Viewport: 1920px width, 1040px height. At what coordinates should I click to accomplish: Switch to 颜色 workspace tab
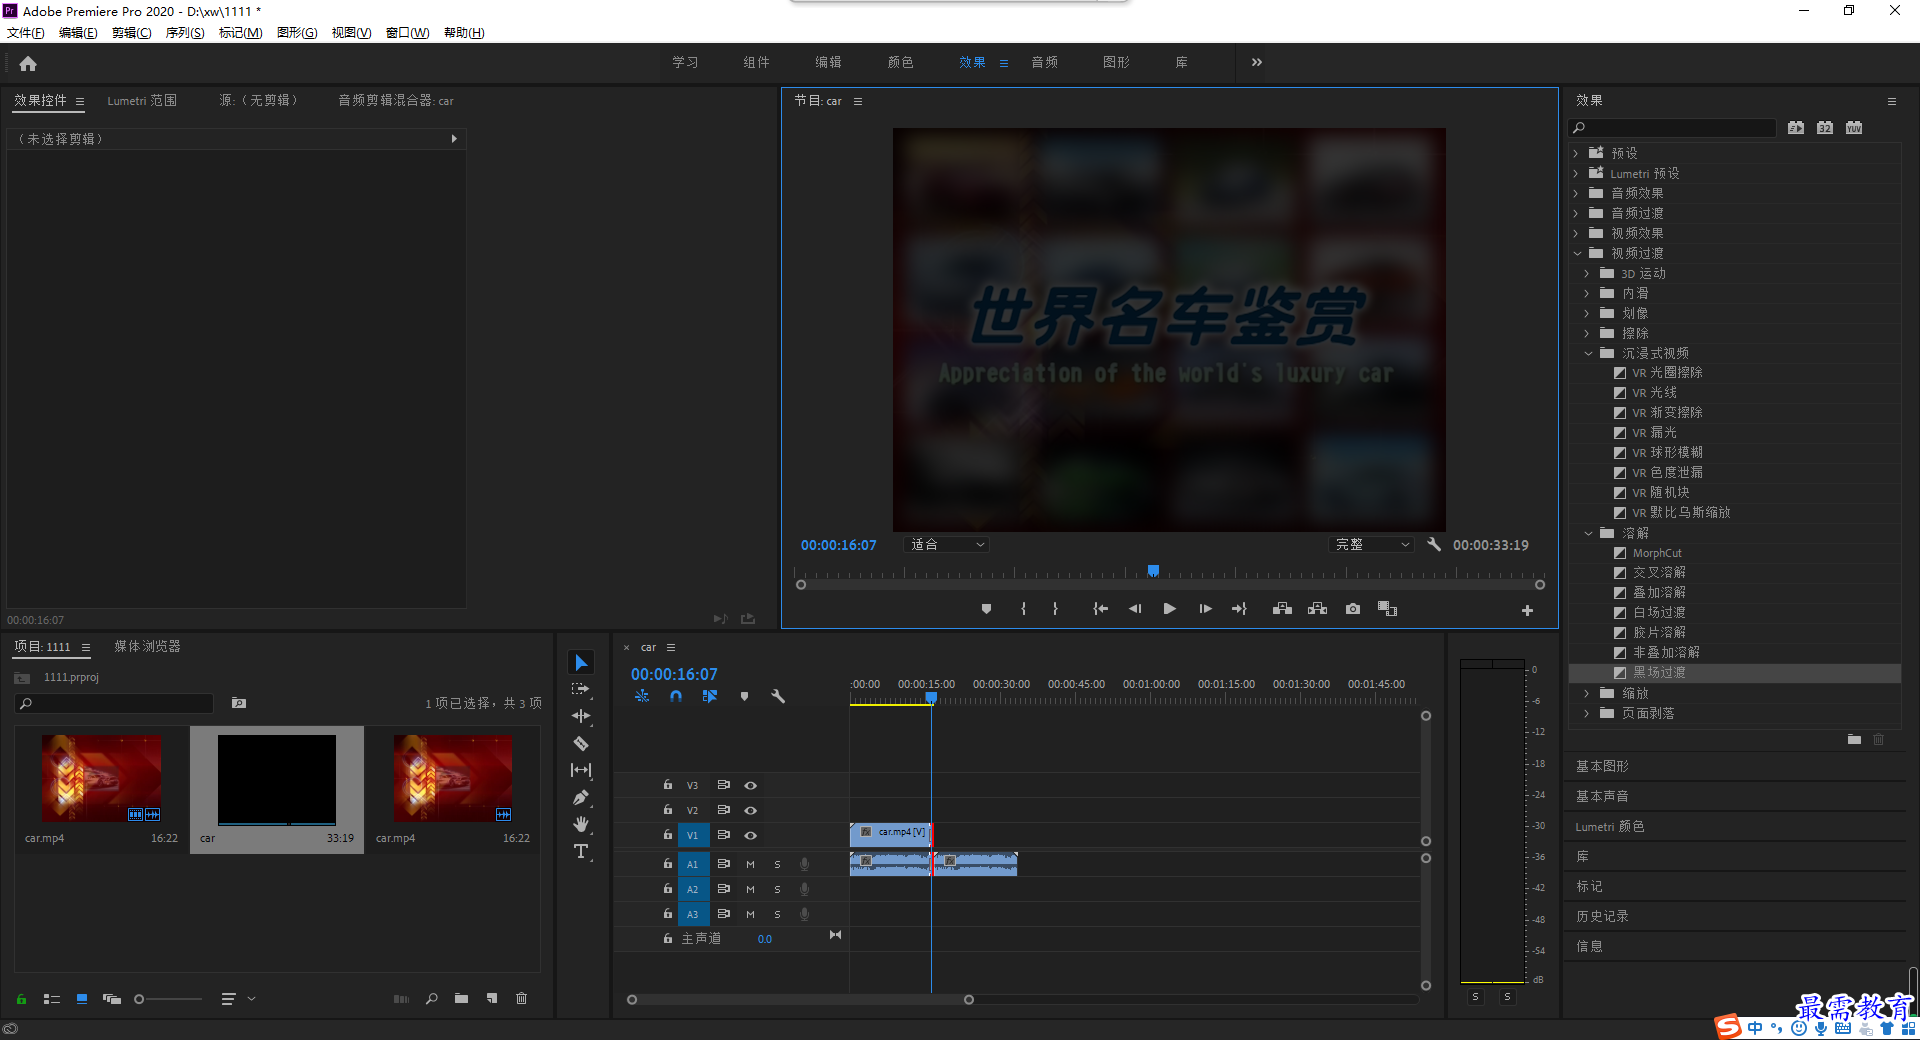(900, 62)
